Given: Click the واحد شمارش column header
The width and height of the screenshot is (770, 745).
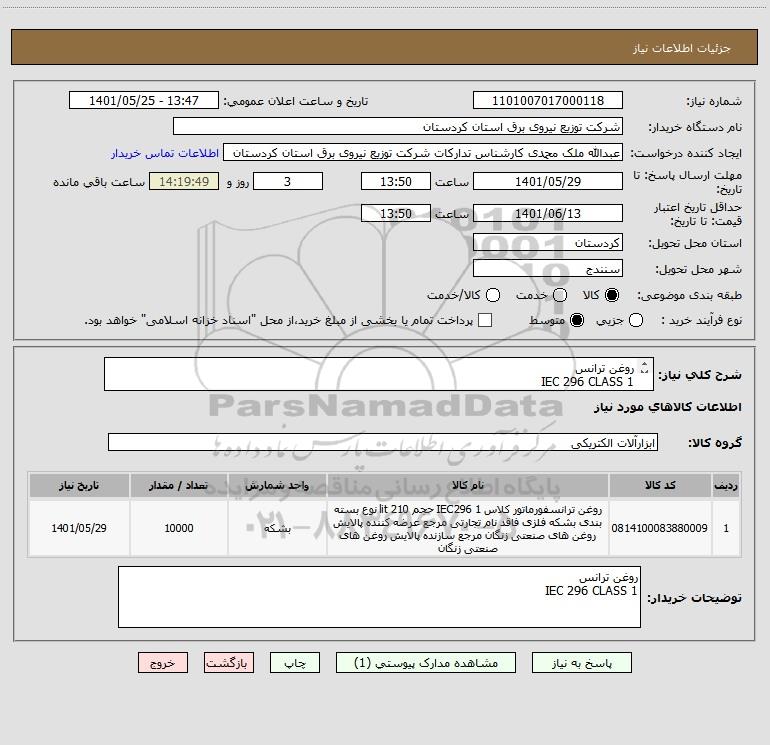Looking at the screenshot, I should (277, 485).
